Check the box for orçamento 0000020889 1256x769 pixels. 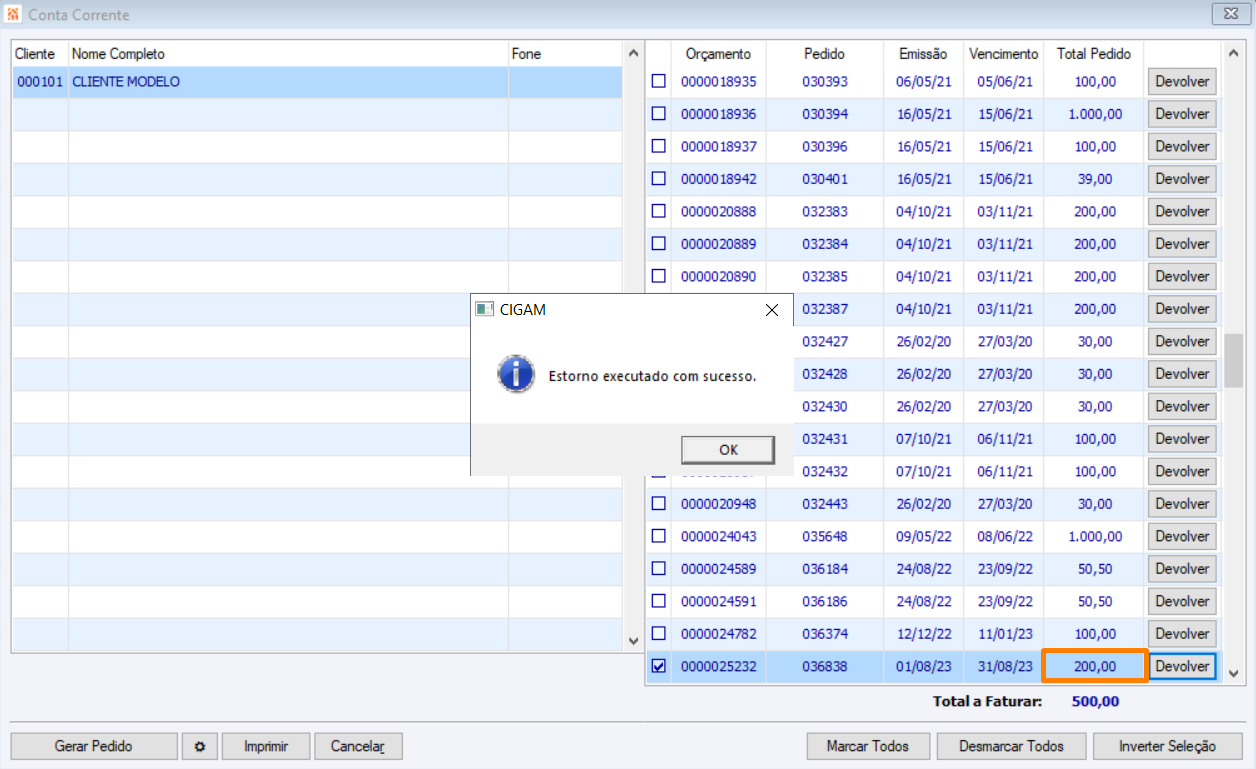pos(658,244)
